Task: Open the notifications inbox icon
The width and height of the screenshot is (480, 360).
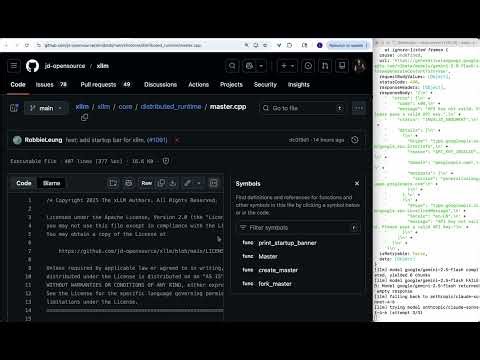Action: 342,66
